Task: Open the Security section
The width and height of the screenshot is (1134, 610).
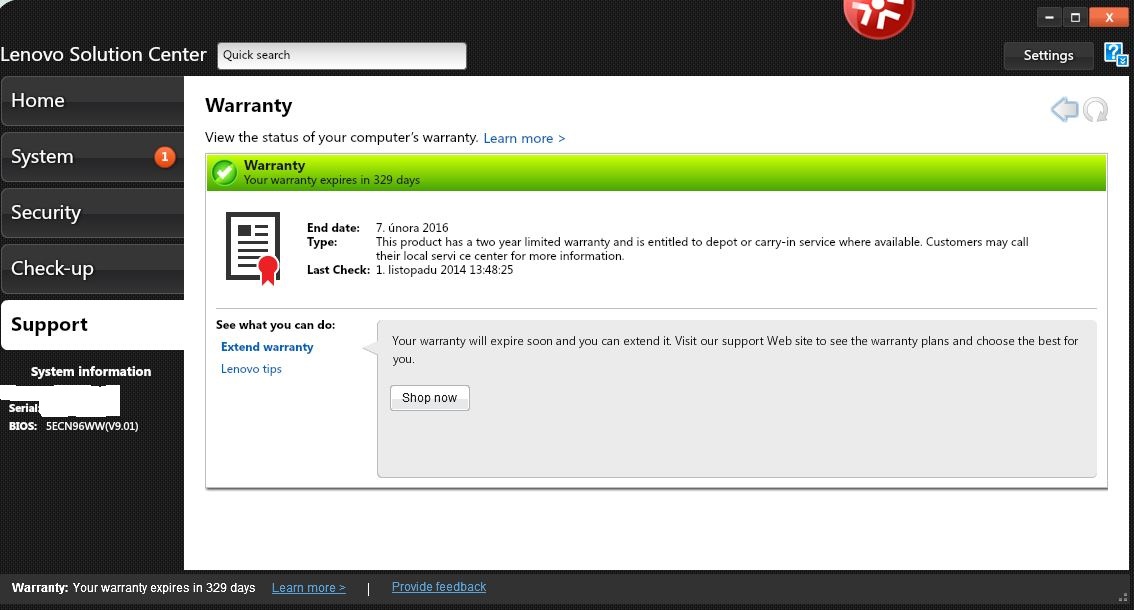Action: tap(92, 213)
